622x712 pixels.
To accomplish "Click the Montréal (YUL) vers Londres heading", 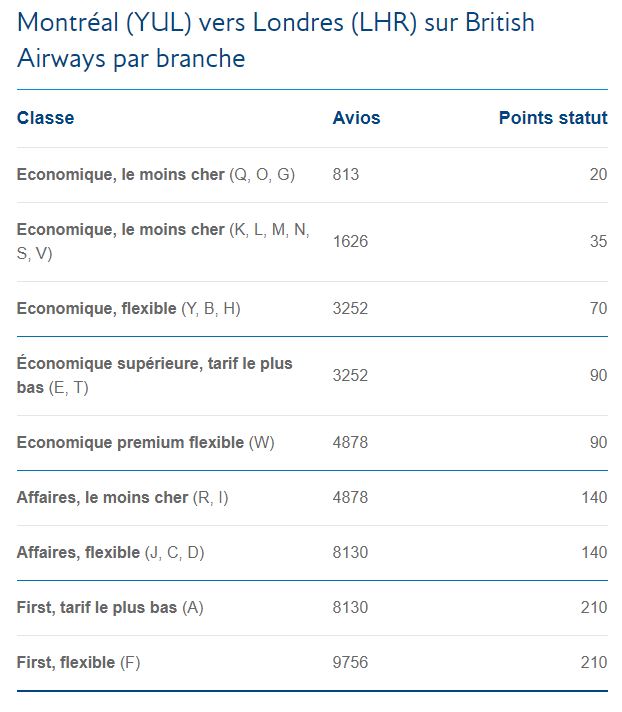I will click(275, 40).
